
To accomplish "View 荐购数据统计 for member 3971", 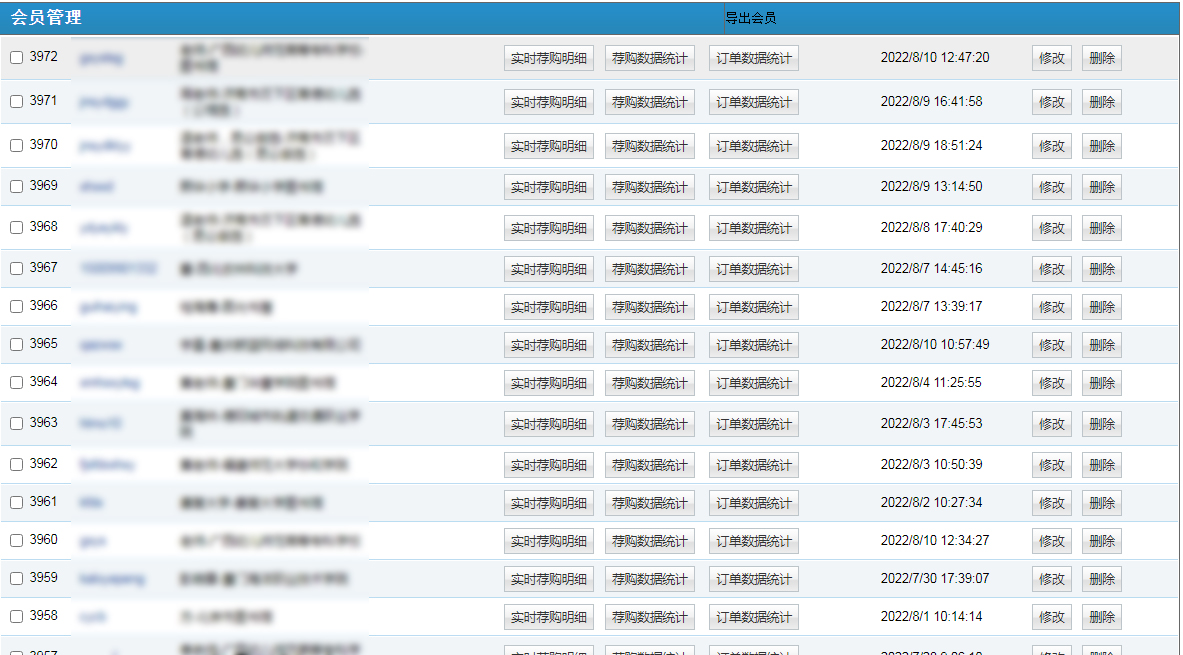I will coord(649,102).
